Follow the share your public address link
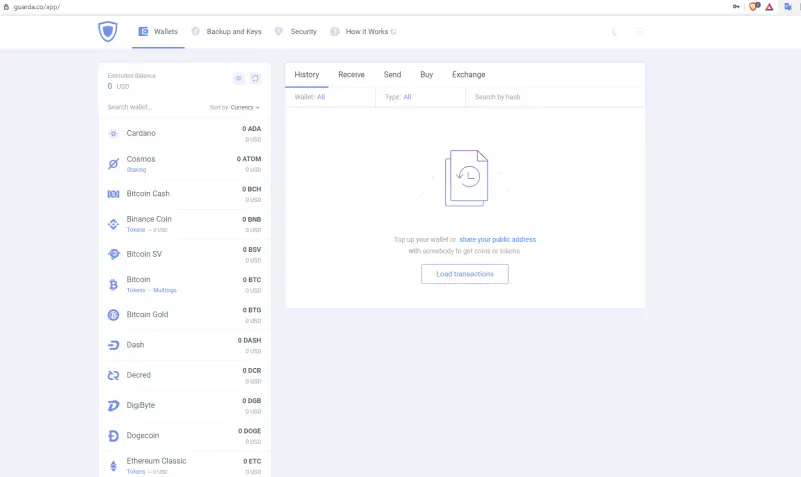 pos(498,240)
